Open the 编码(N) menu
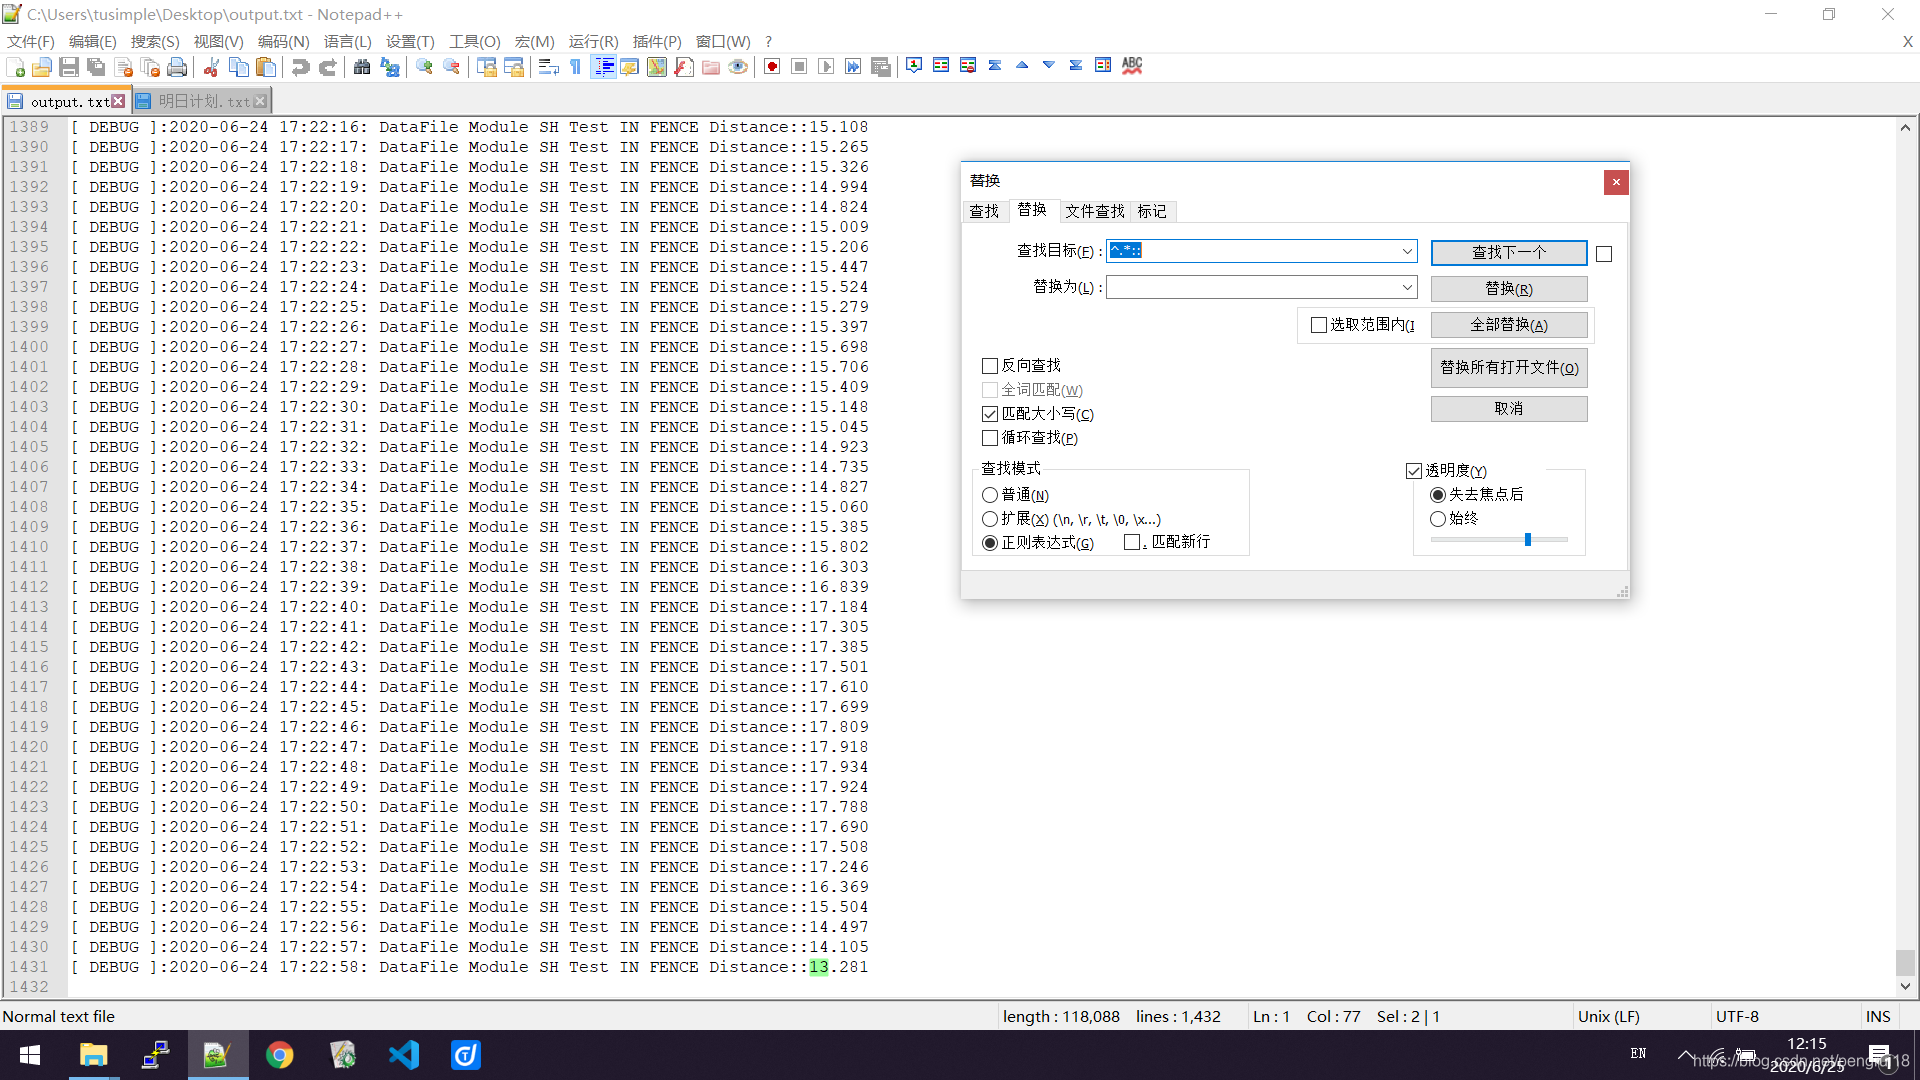Viewport: 1920px width, 1080px height. (283, 41)
